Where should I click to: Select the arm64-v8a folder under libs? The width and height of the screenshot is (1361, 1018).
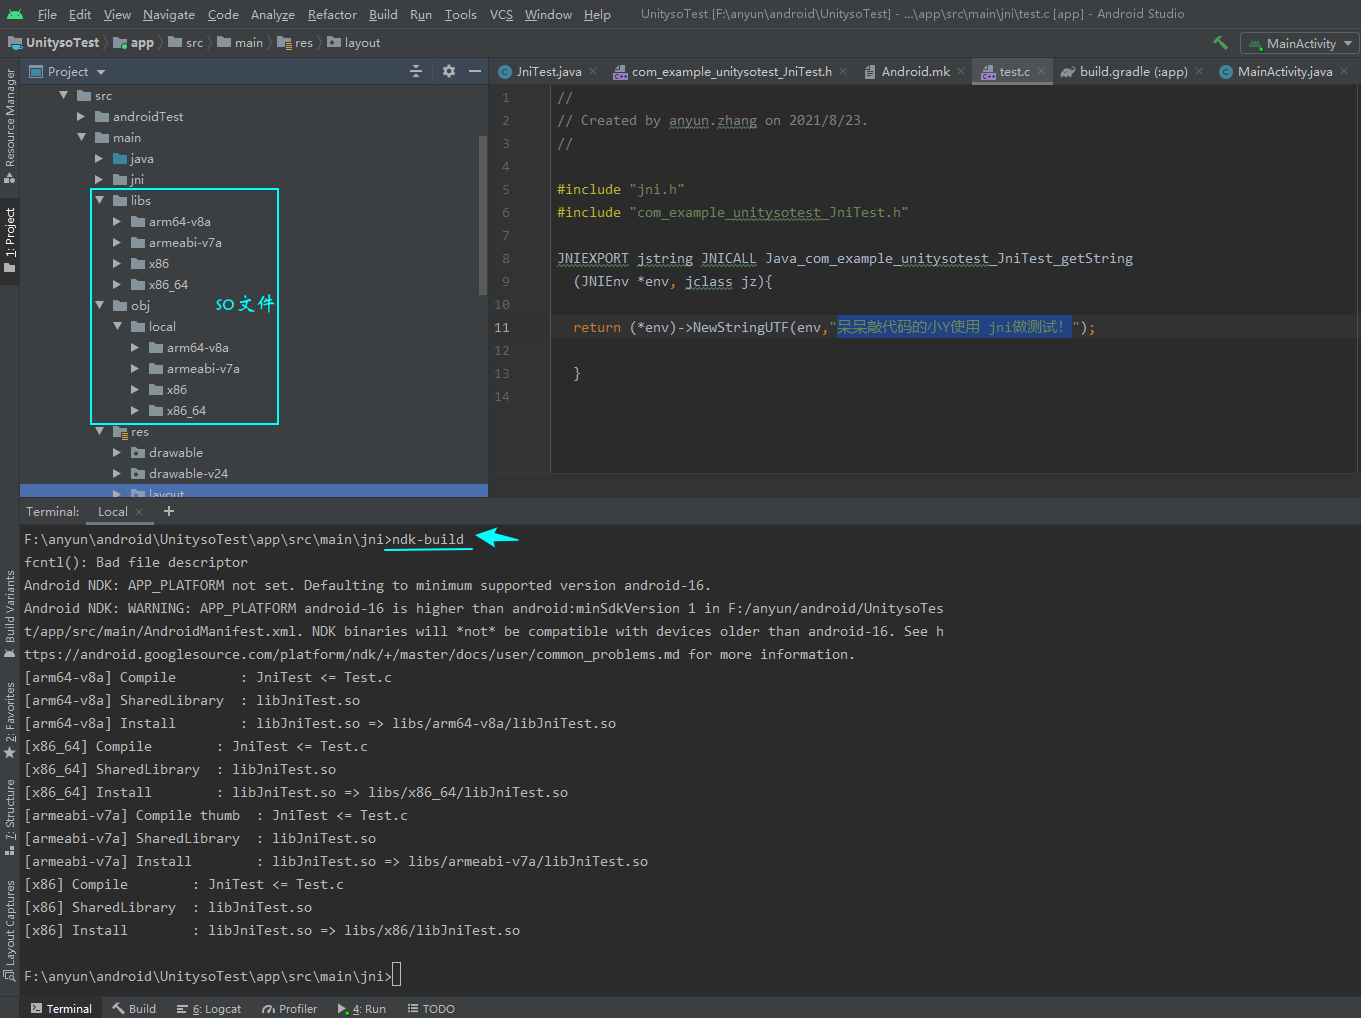pos(179,222)
